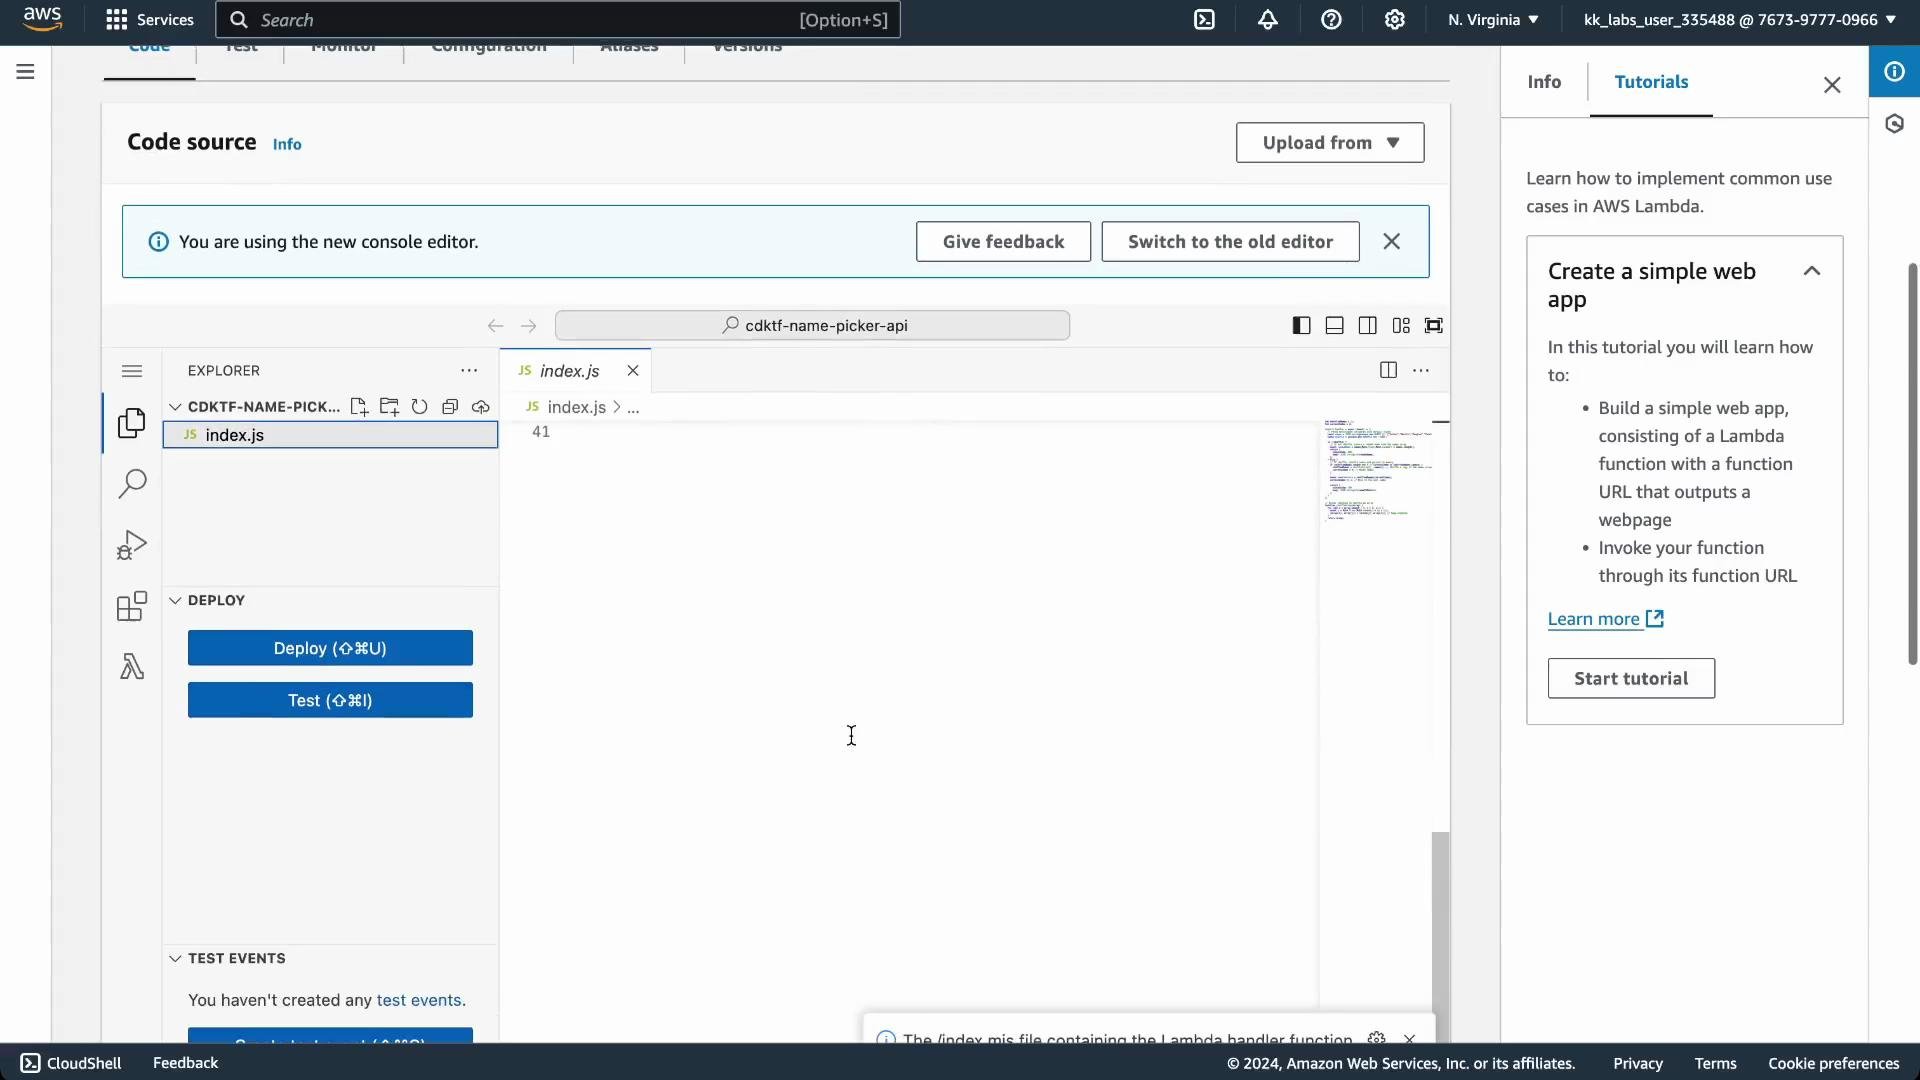The image size is (1920, 1080).
Task: Toggle bottom panel visibility
Action: (x=1334, y=326)
